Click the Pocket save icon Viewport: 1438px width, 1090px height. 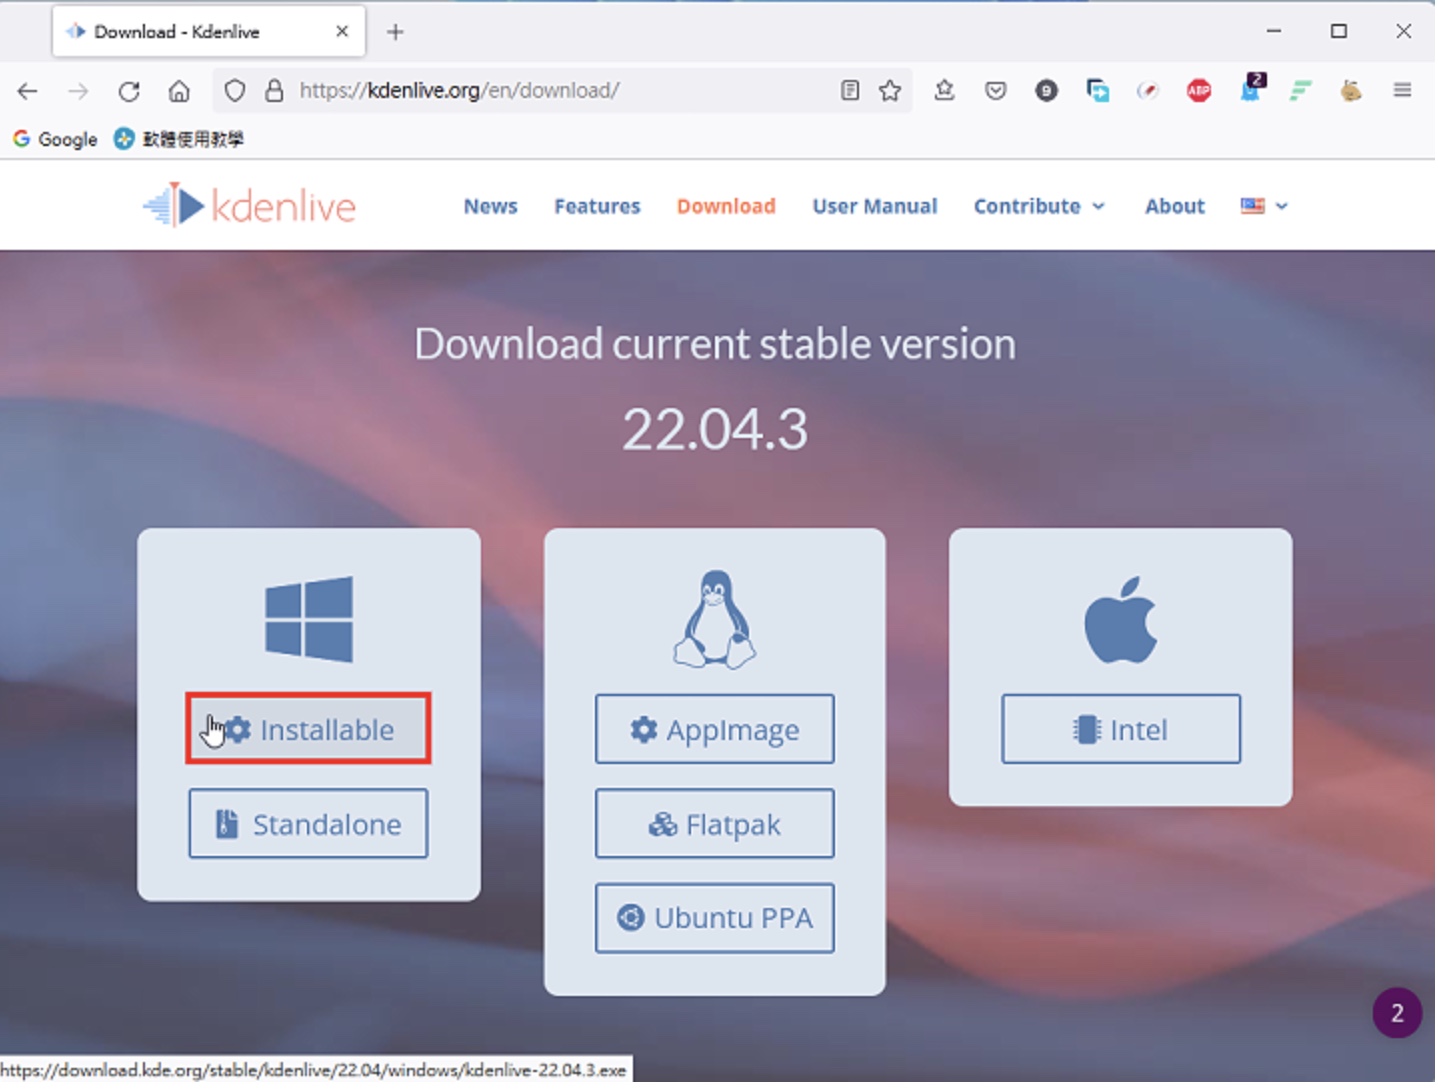[x=996, y=91]
